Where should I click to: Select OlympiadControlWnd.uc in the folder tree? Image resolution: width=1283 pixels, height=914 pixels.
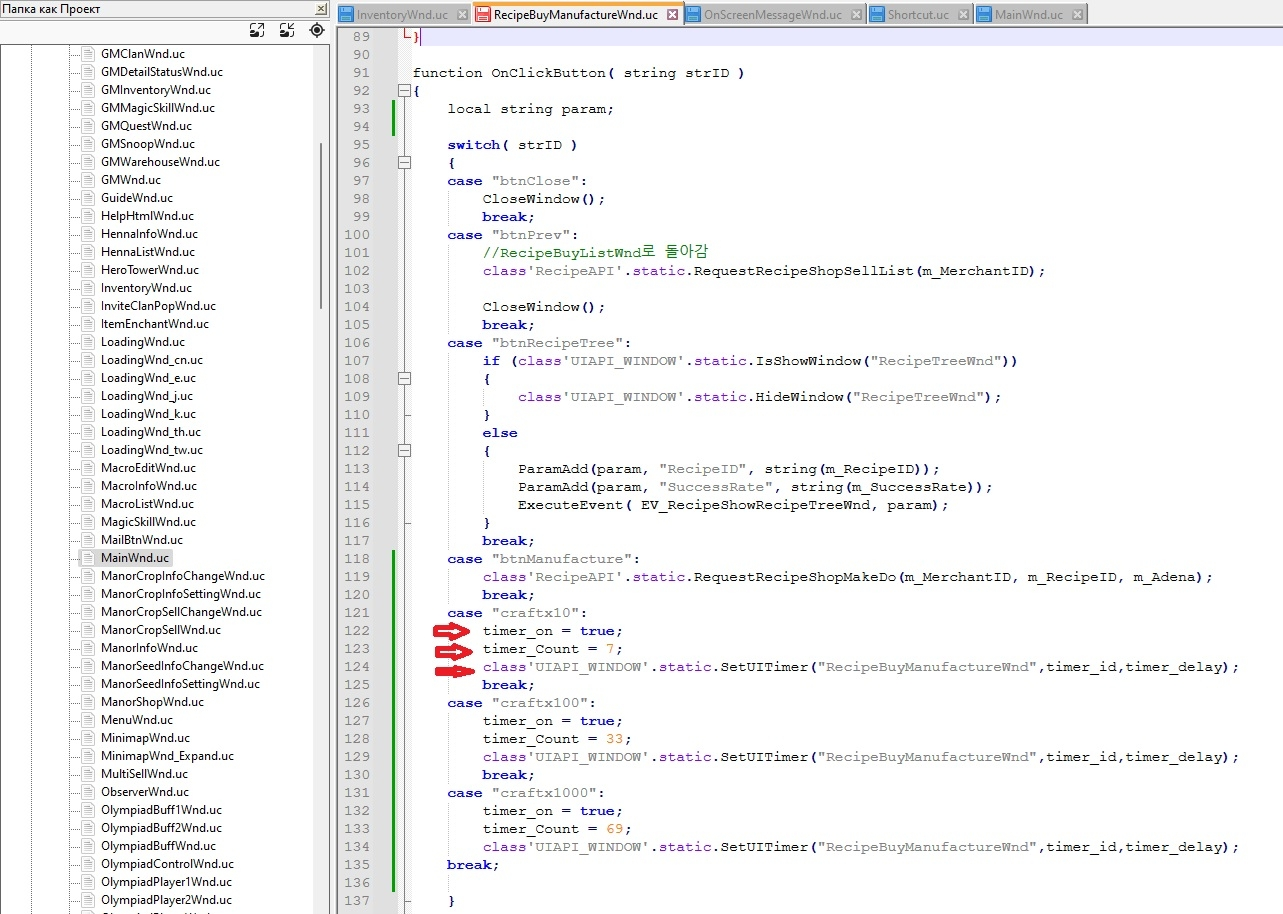[x=167, y=864]
